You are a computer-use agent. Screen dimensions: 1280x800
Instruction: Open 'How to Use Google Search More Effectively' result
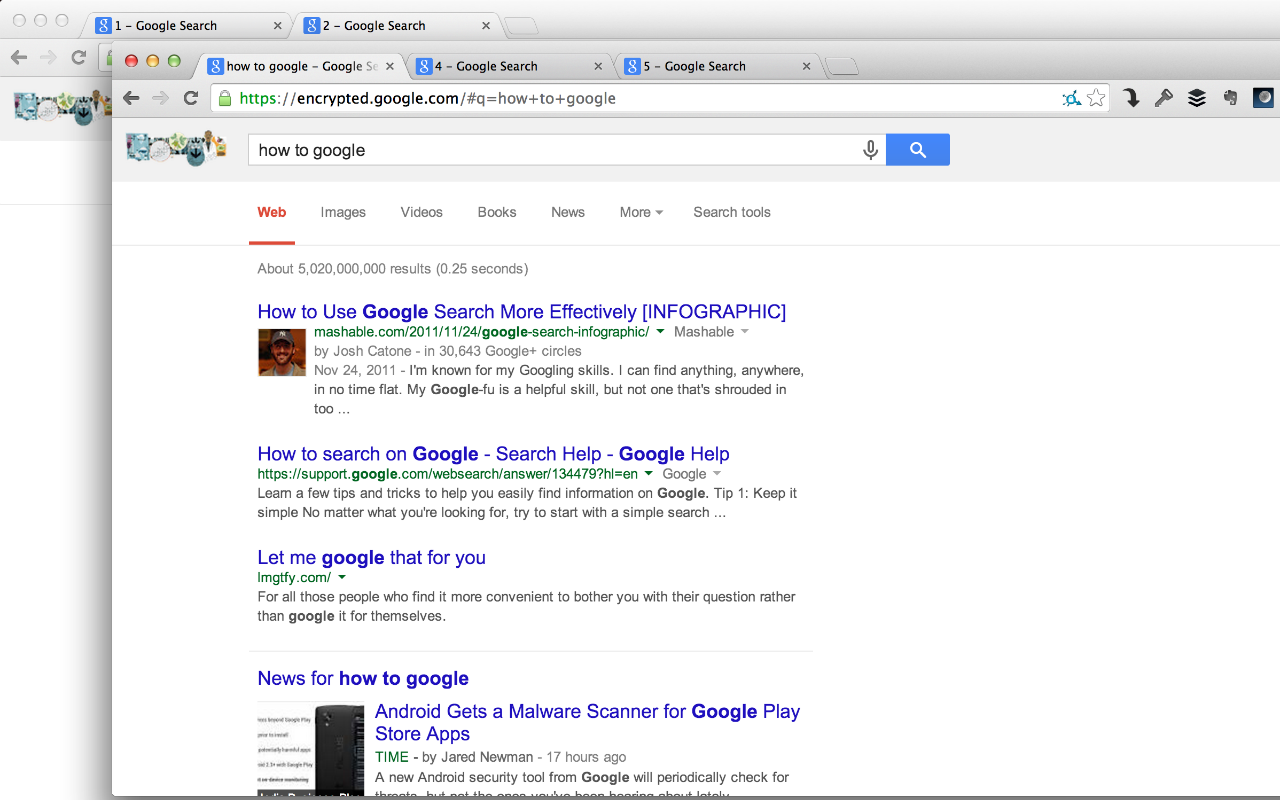click(x=522, y=312)
